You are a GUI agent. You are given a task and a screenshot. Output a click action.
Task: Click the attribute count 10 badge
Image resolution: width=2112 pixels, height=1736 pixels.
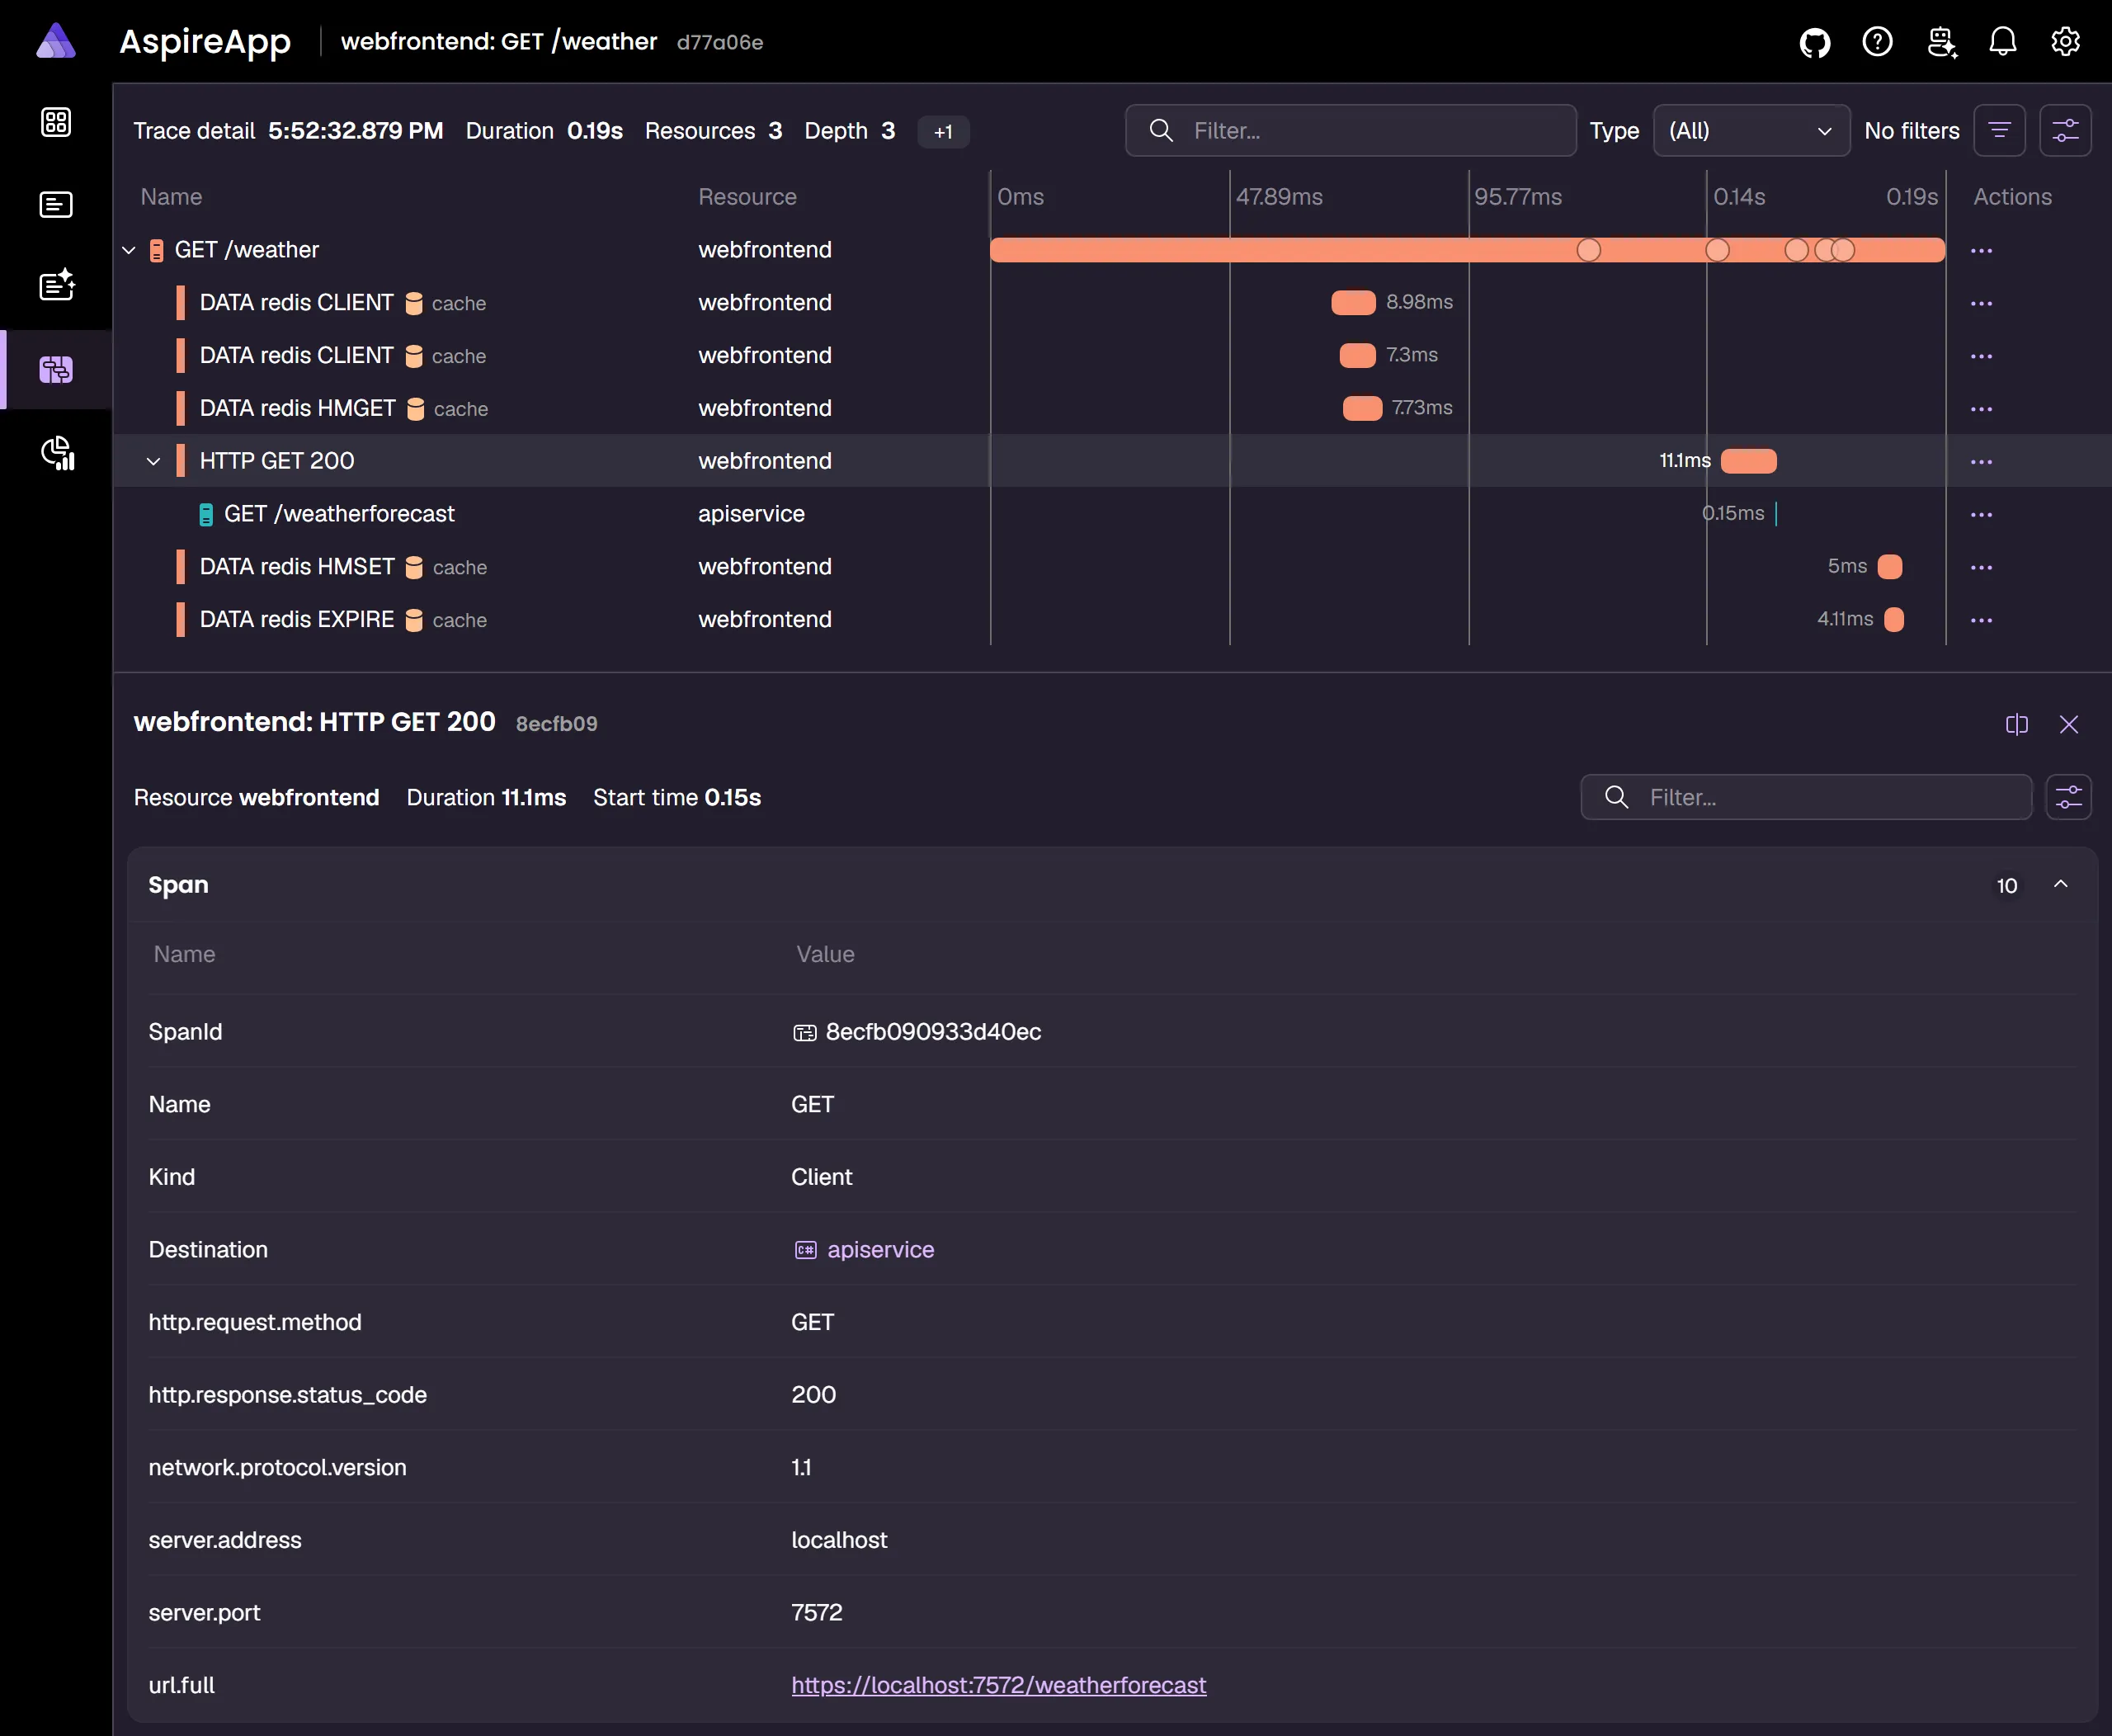(2006, 886)
